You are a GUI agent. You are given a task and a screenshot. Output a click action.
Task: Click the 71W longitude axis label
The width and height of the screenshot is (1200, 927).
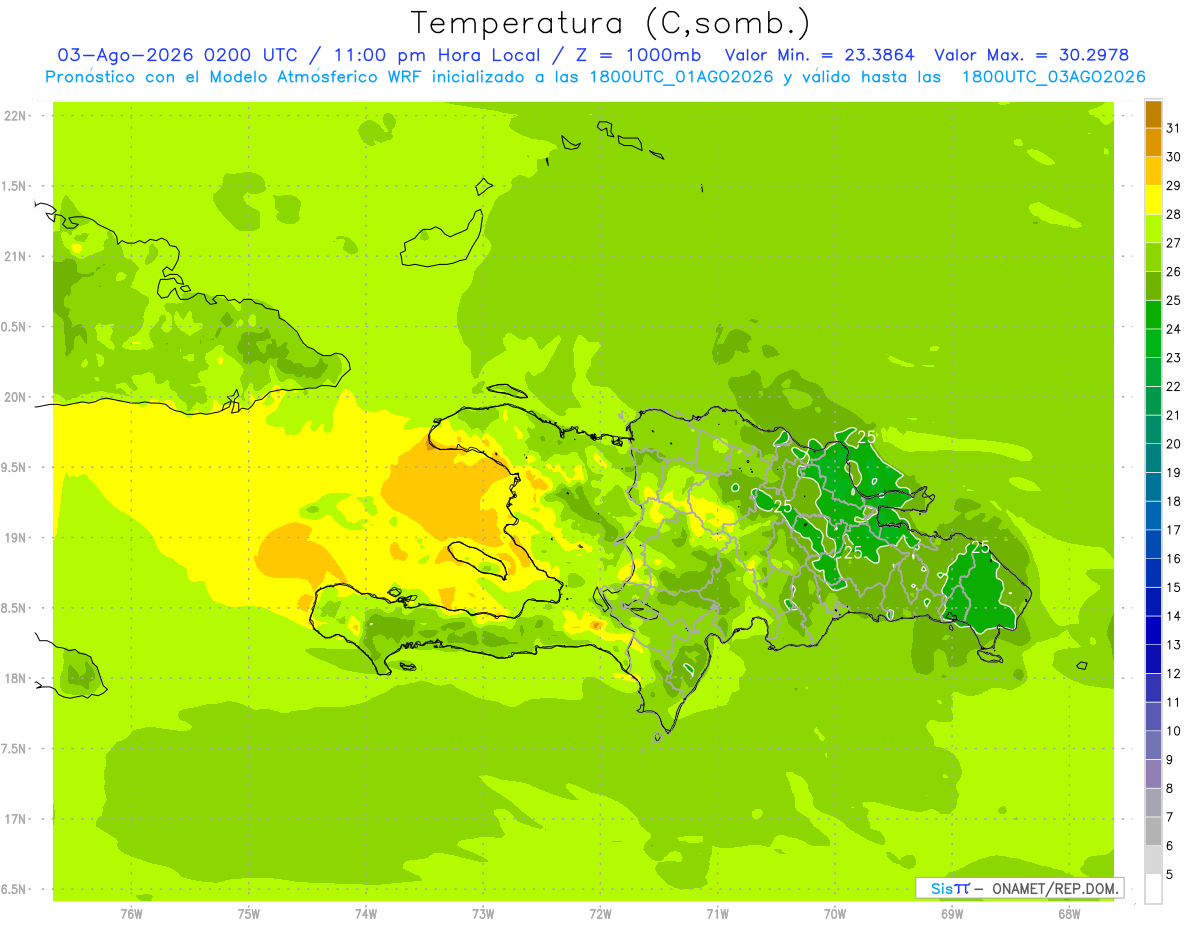click(717, 913)
